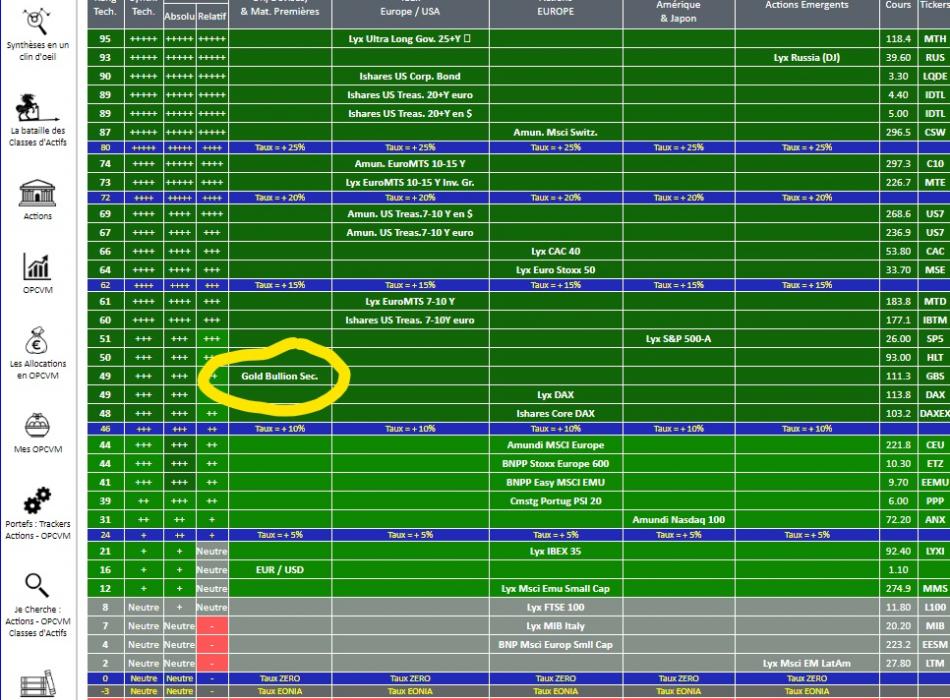Open the Ishares US Corp. Bond tracker
This screenshot has height=700, width=950.
[x=410, y=76]
